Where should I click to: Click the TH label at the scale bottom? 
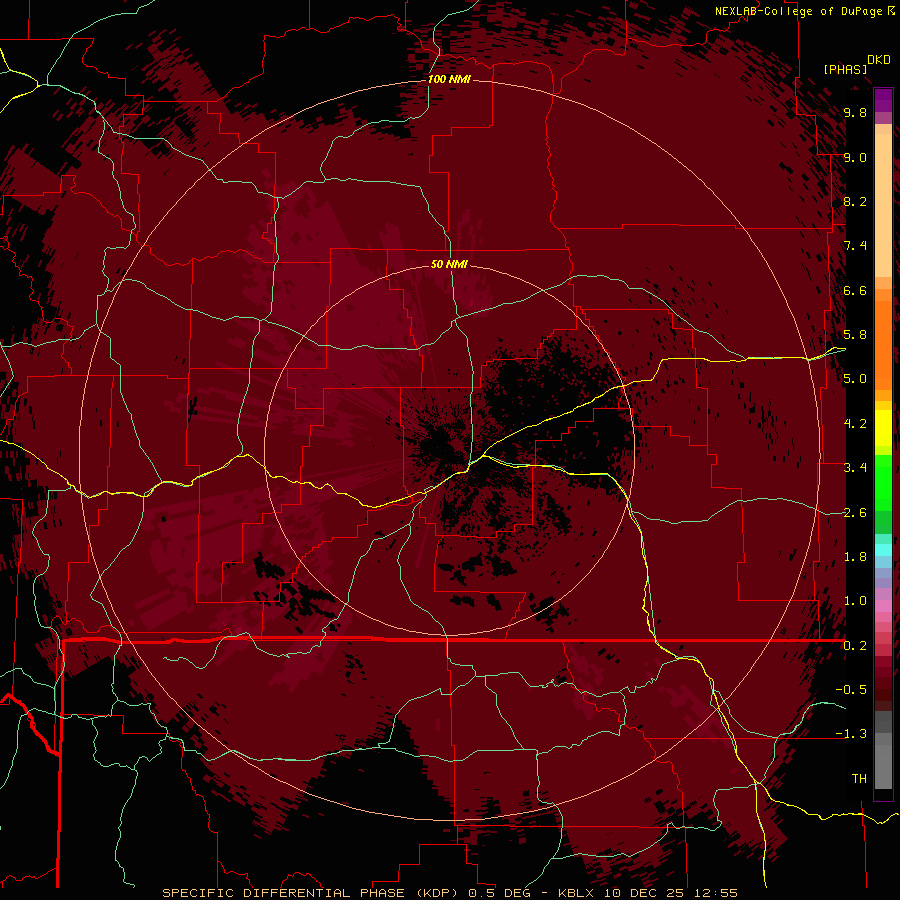(859, 779)
